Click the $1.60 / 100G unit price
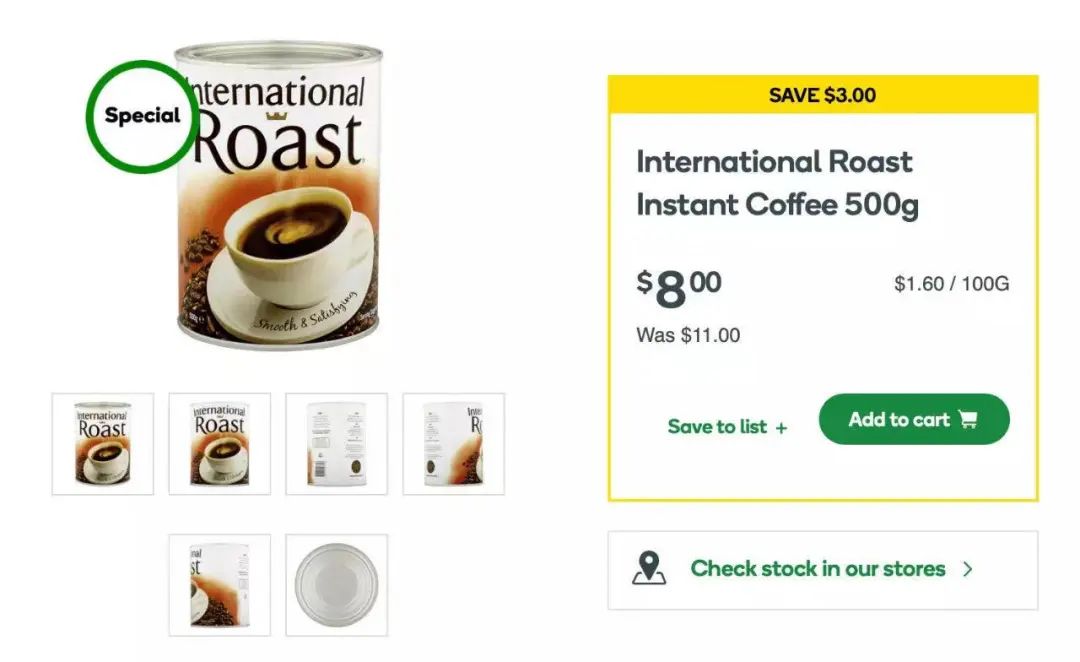Viewport: 1080px width, 662px height. (x=951, y=284)
